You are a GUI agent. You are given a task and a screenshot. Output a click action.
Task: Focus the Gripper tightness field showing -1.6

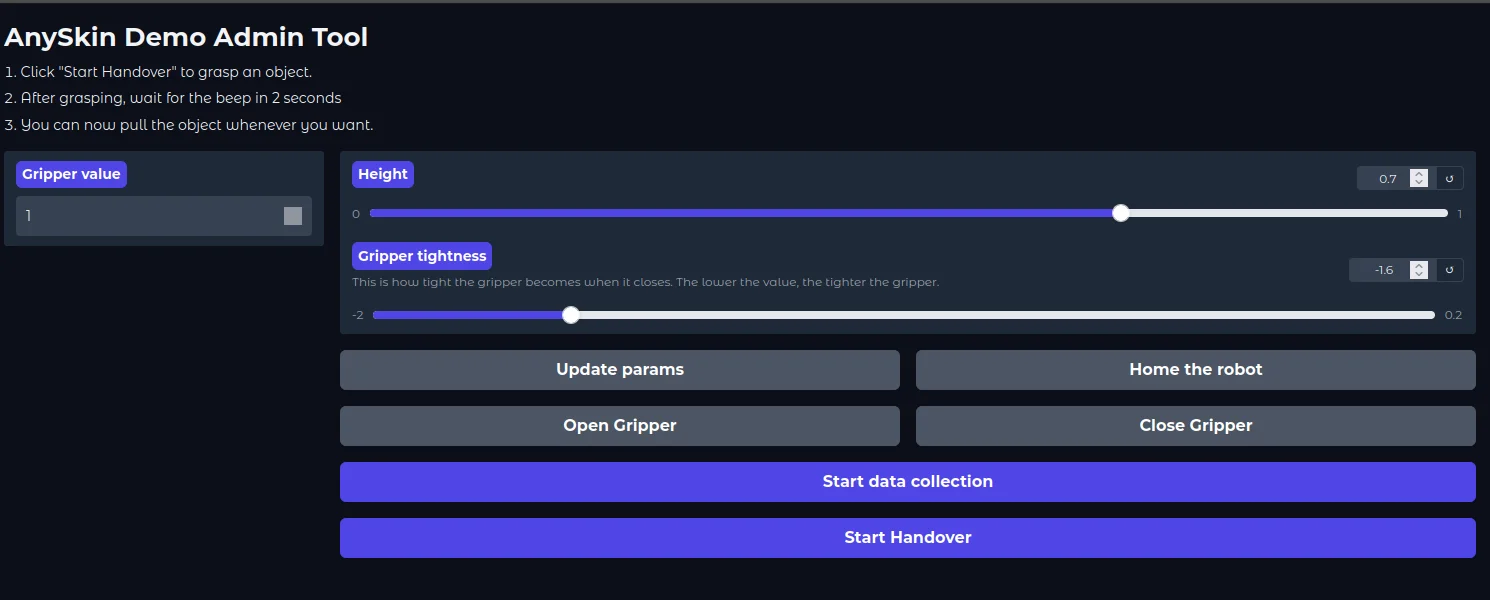(x=1380, y=270)
